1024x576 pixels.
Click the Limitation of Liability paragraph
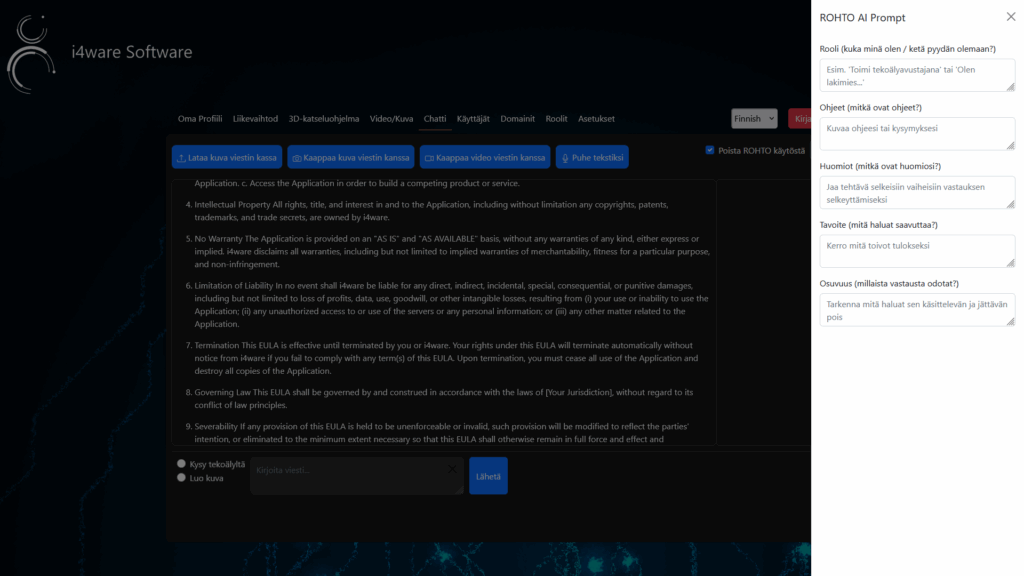[x=451, y=304]
